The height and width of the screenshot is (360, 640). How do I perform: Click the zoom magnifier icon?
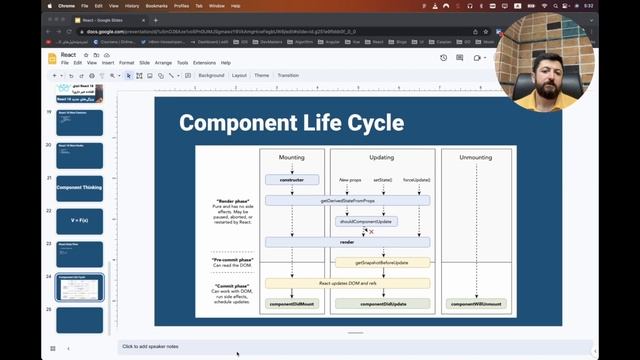112,76
